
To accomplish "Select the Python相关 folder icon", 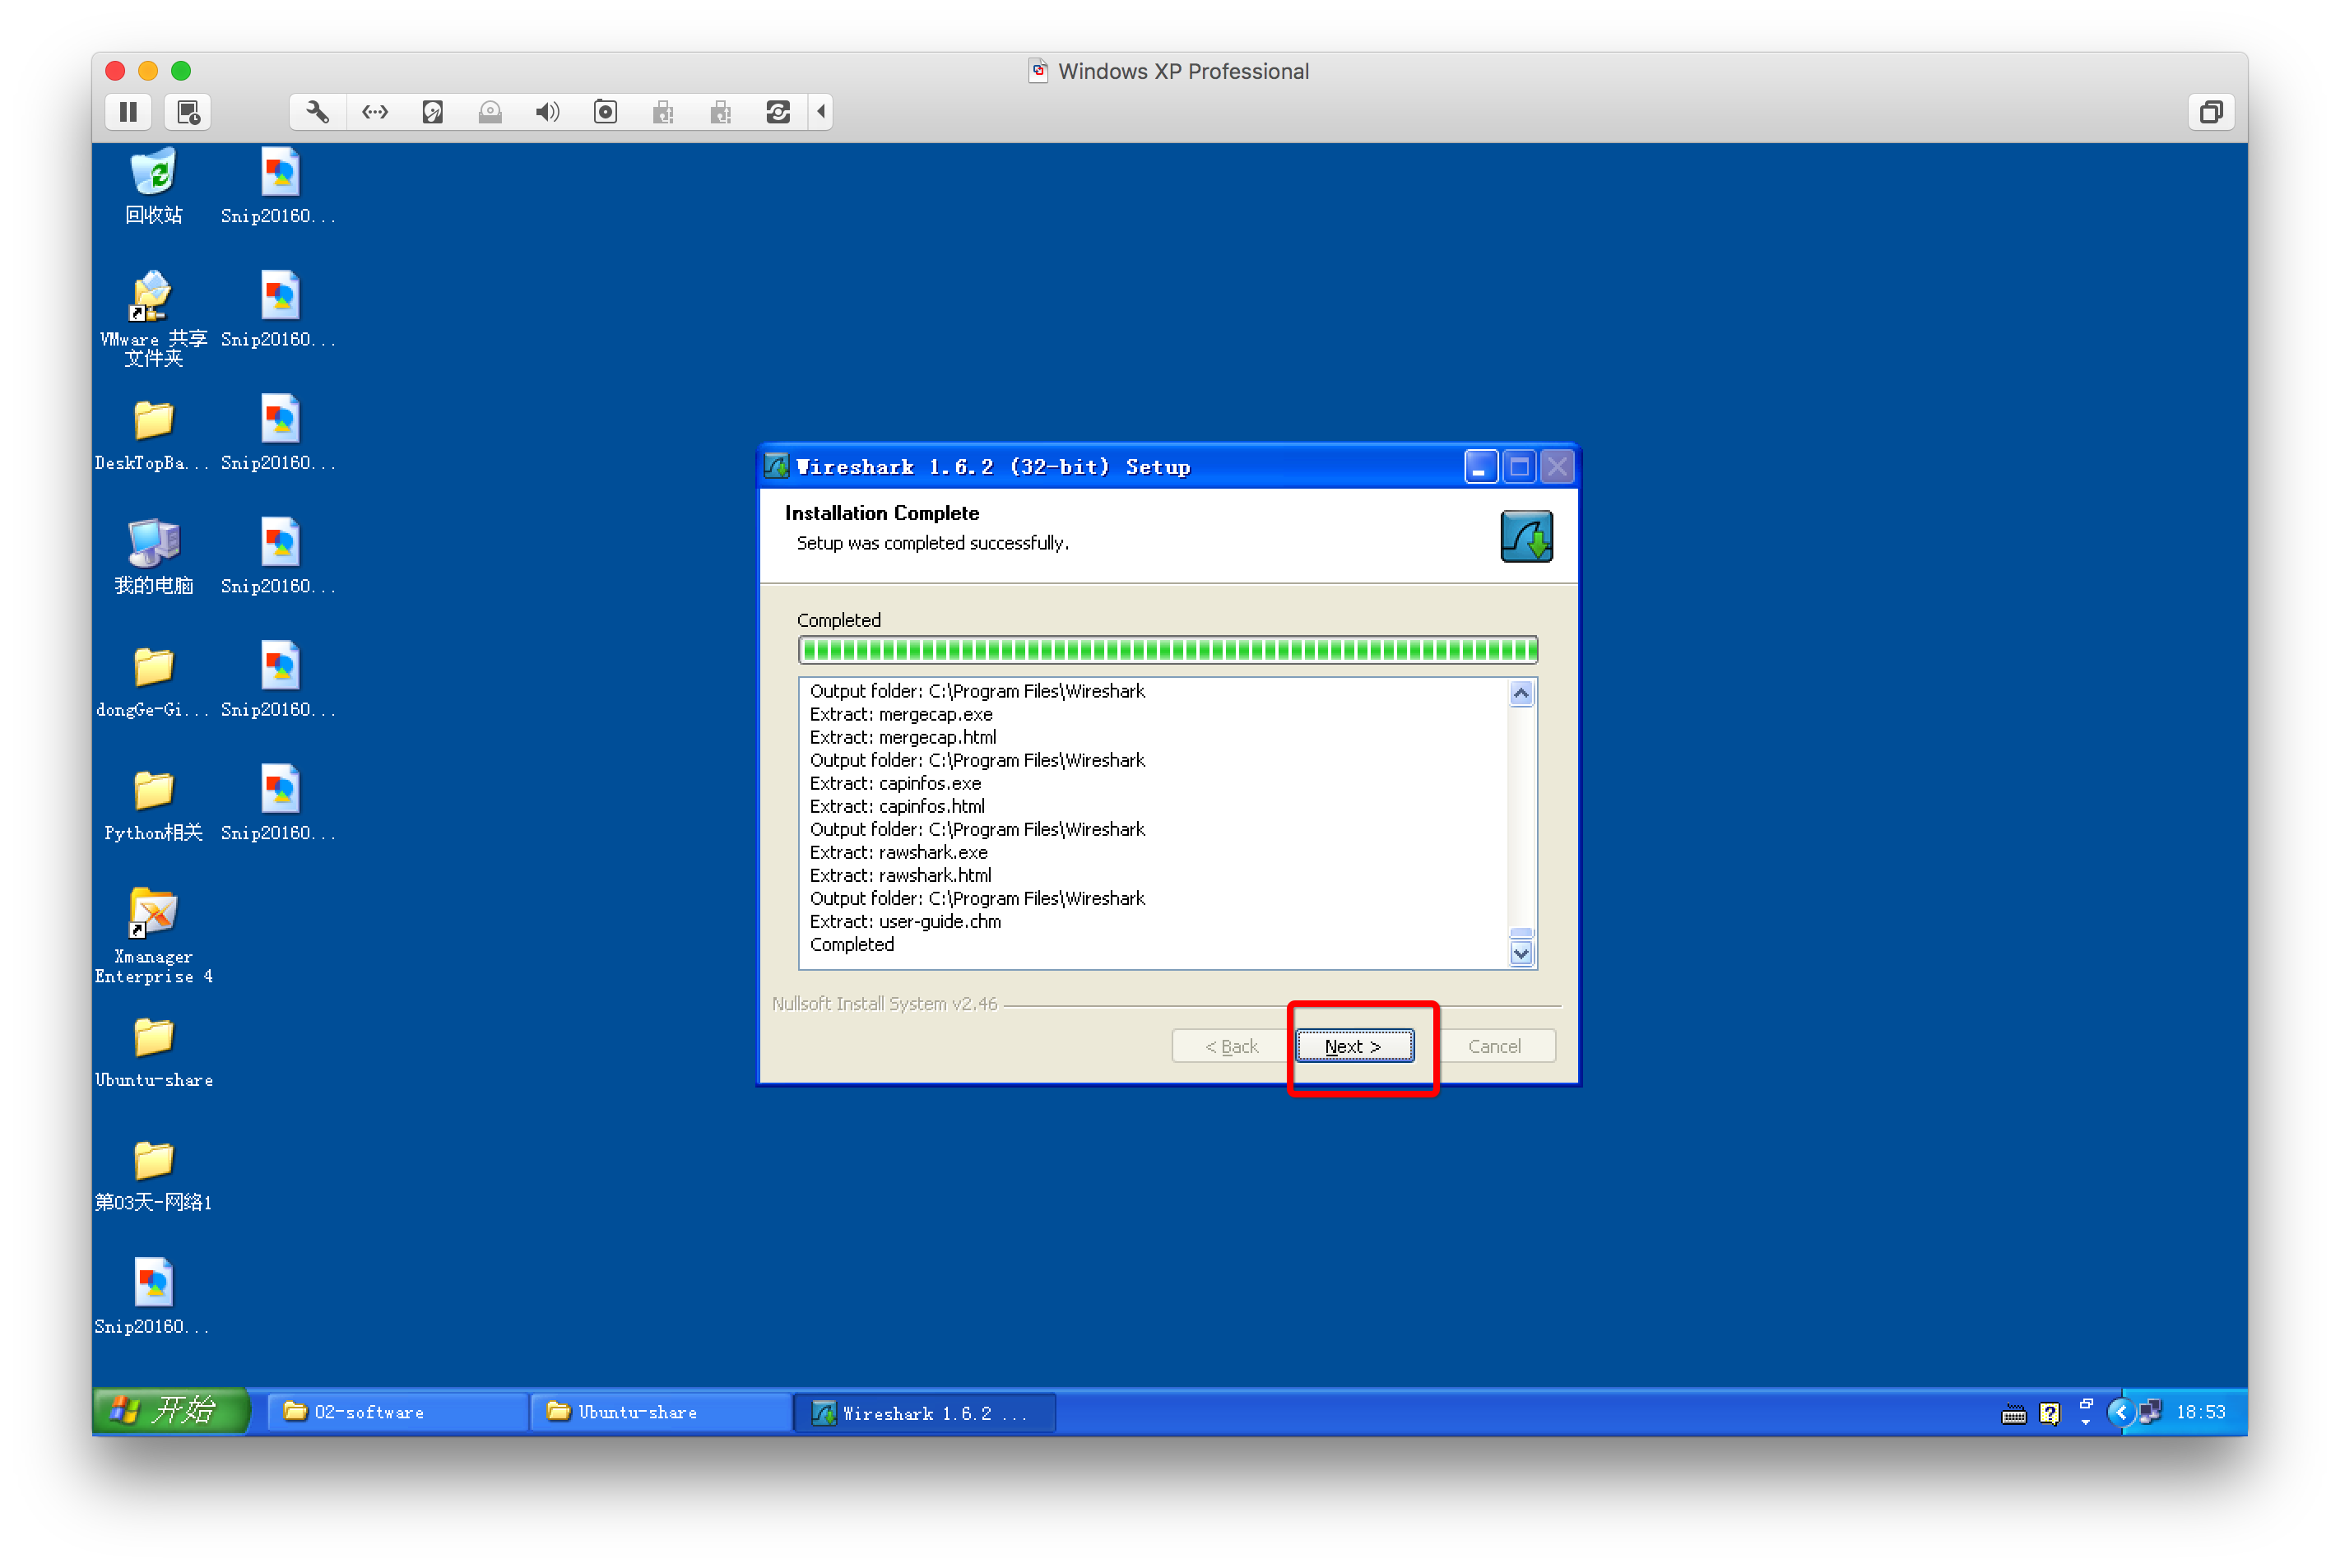I will click(153, 791).
